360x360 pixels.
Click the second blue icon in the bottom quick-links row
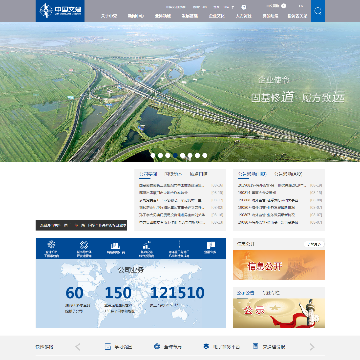(x=157, y=346)
